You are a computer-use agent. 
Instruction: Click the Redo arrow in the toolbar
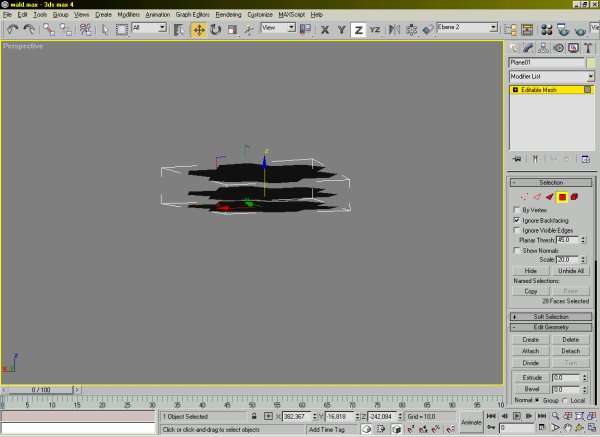pos(29,29)
